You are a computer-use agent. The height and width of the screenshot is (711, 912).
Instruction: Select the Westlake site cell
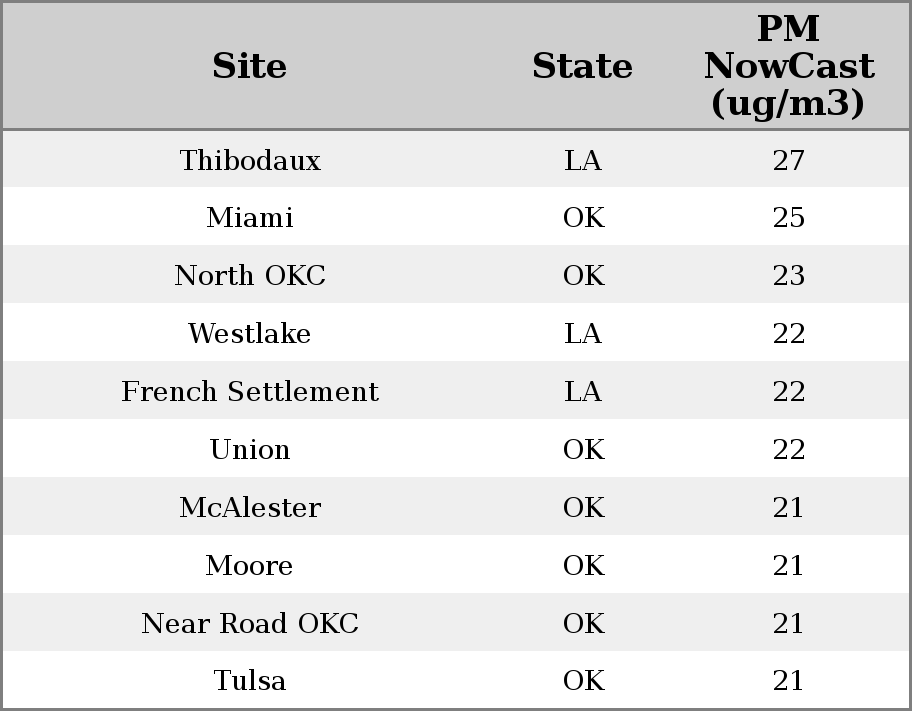click(x=250, y=333)
